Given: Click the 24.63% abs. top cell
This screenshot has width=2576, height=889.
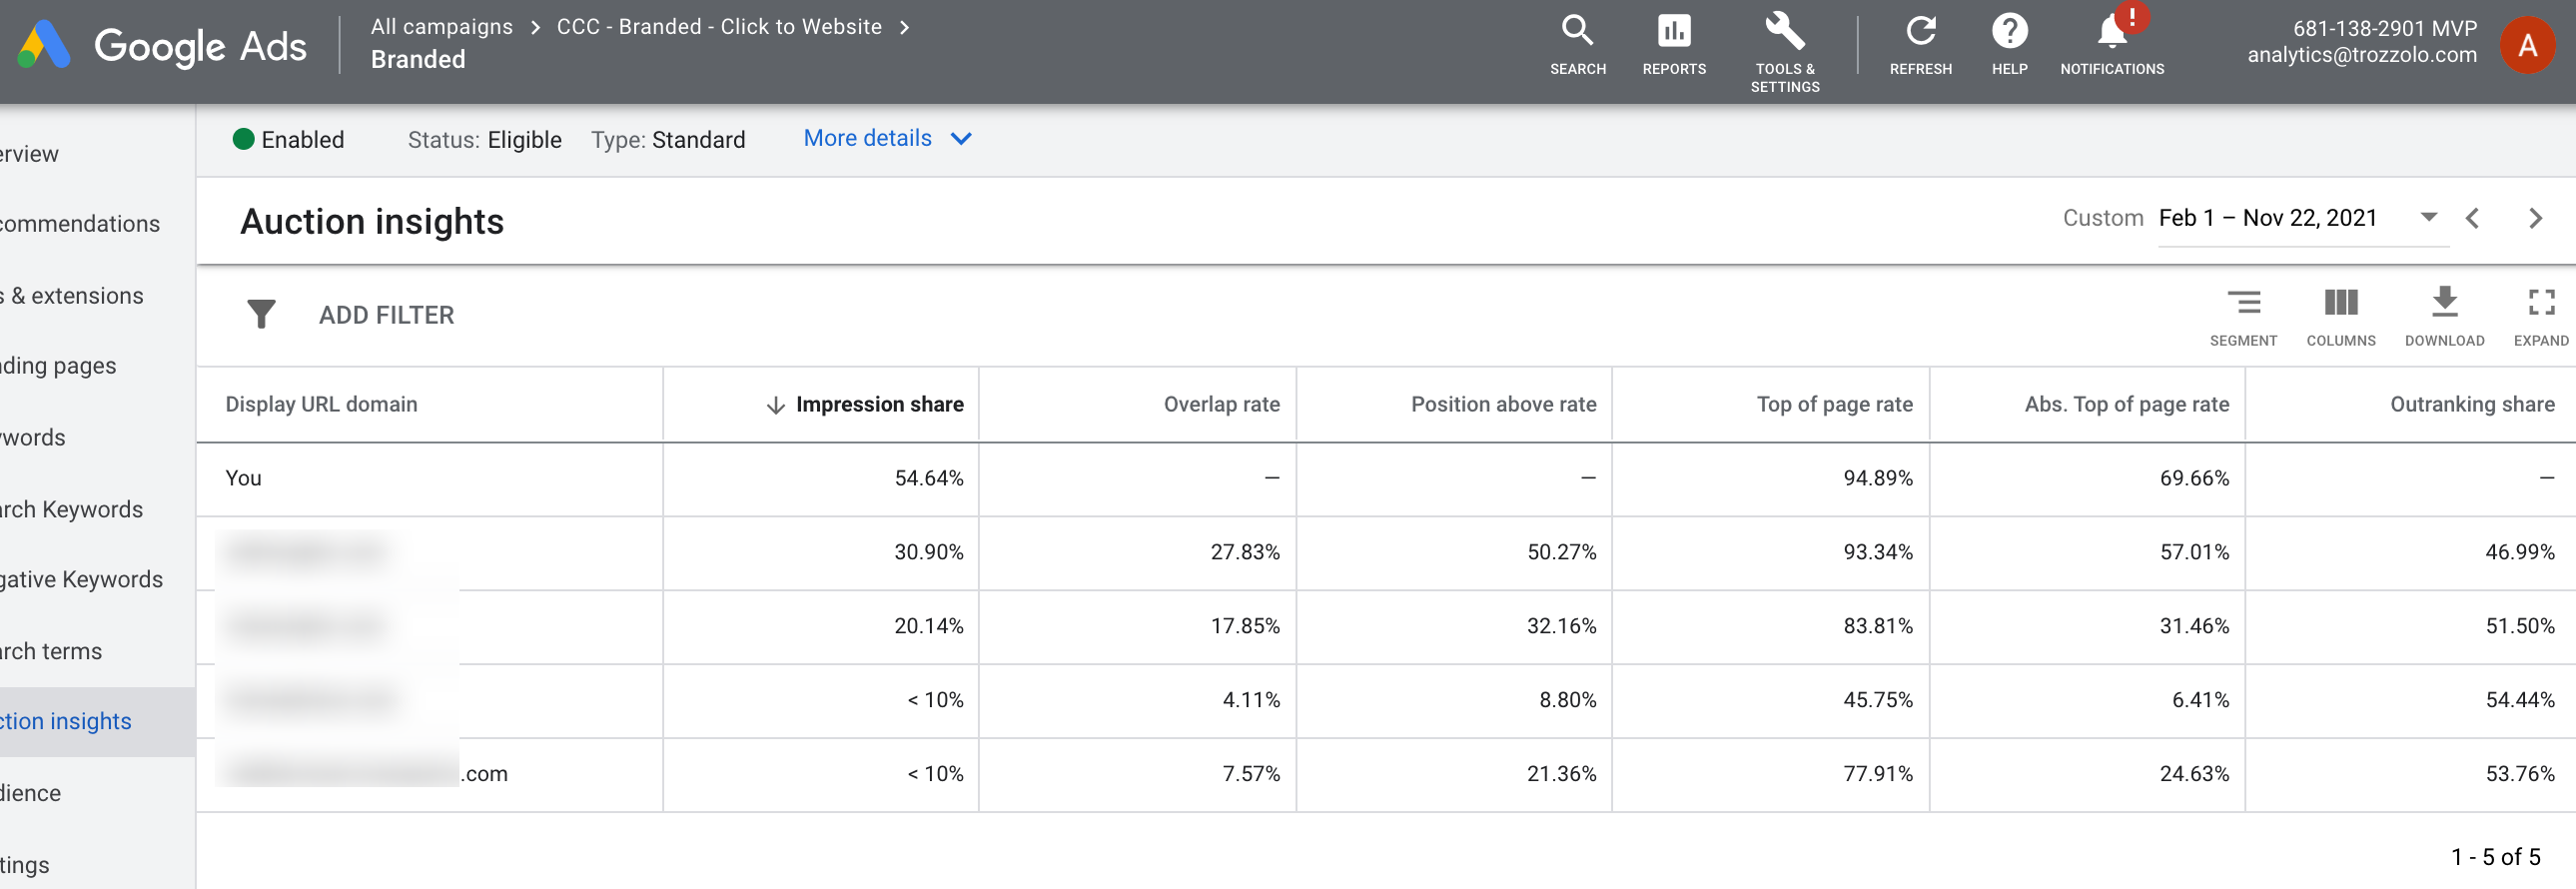Looking at the screenshot, I should coord(2194,774).
